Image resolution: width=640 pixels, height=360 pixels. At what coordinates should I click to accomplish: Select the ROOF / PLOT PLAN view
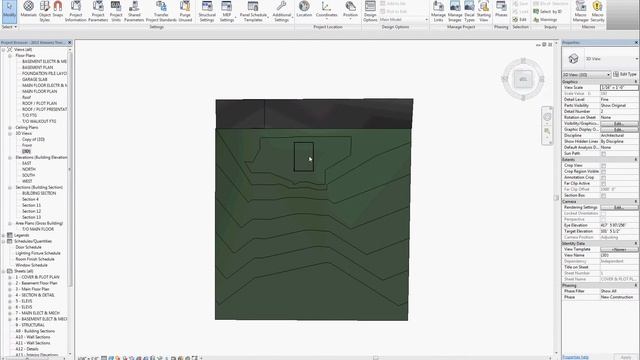pos(40,103)
